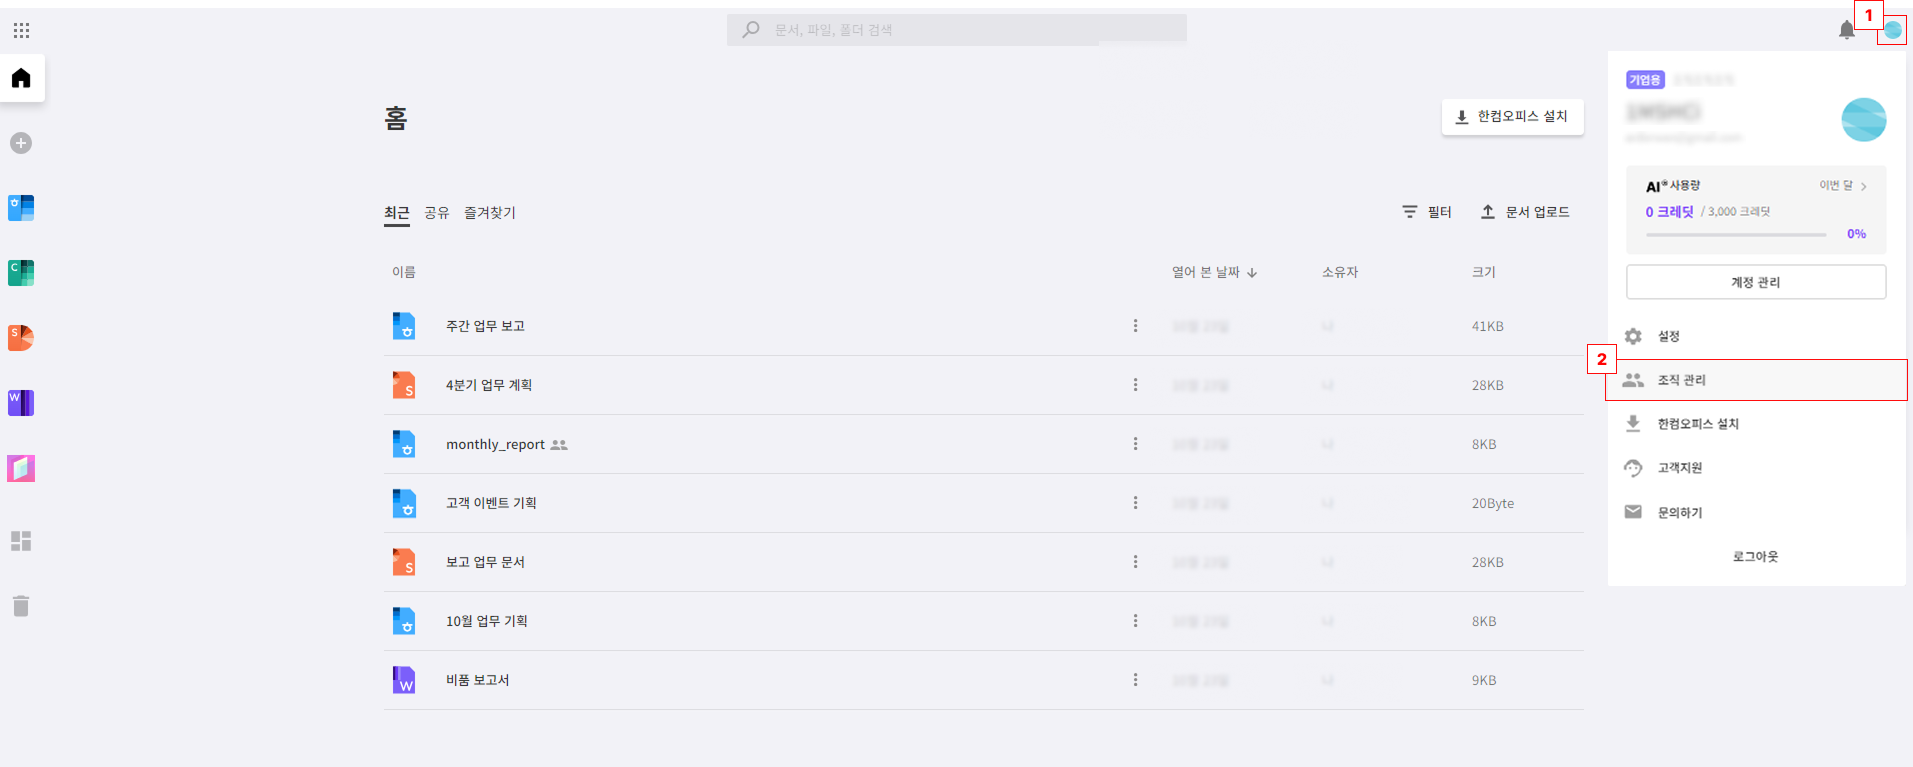Viewport: 1913px width, 767px height.
Task: Sort by 열어 본 날짜 column arrow
Action: point(1252,273)
